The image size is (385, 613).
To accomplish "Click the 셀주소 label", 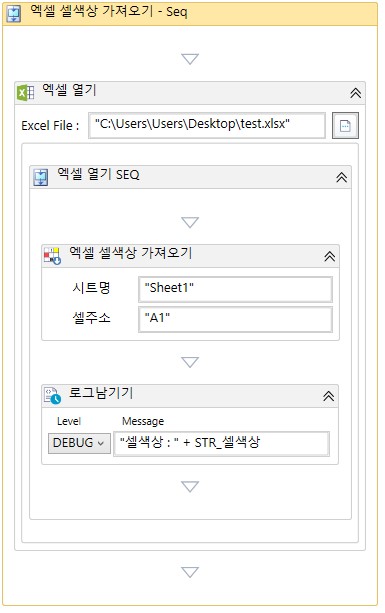I will [91, 317].
